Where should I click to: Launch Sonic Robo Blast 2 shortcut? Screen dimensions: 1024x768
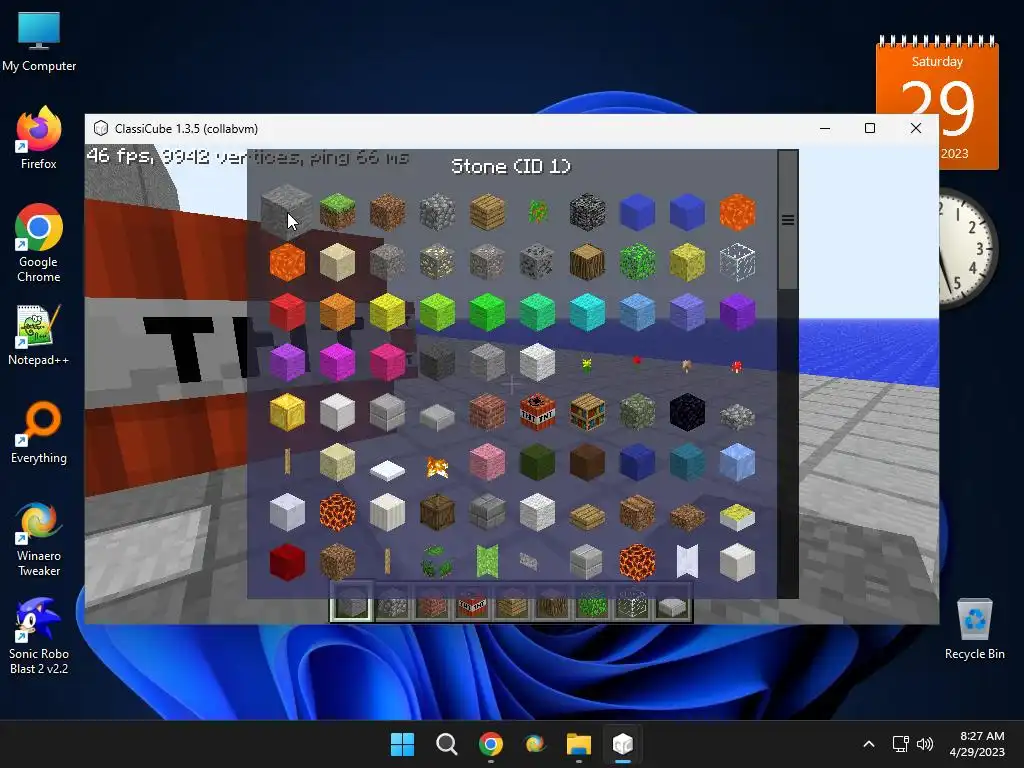39,636
